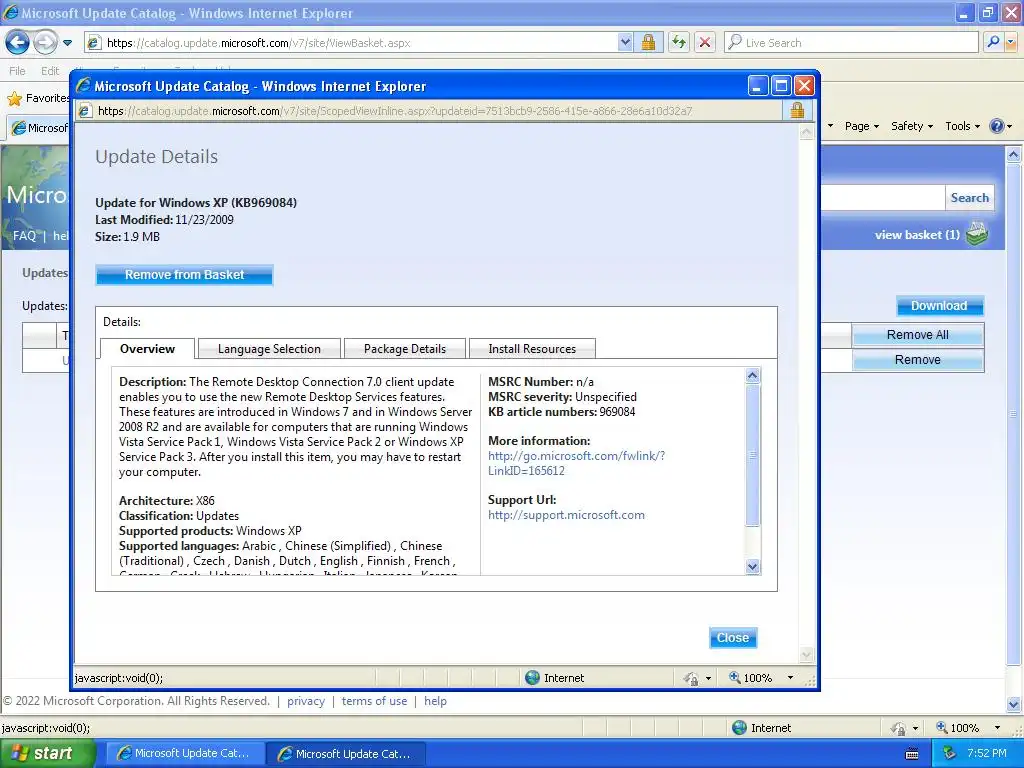Click the keyboard icon in taskbar
1024x768 pixels.
coord(912,754)
